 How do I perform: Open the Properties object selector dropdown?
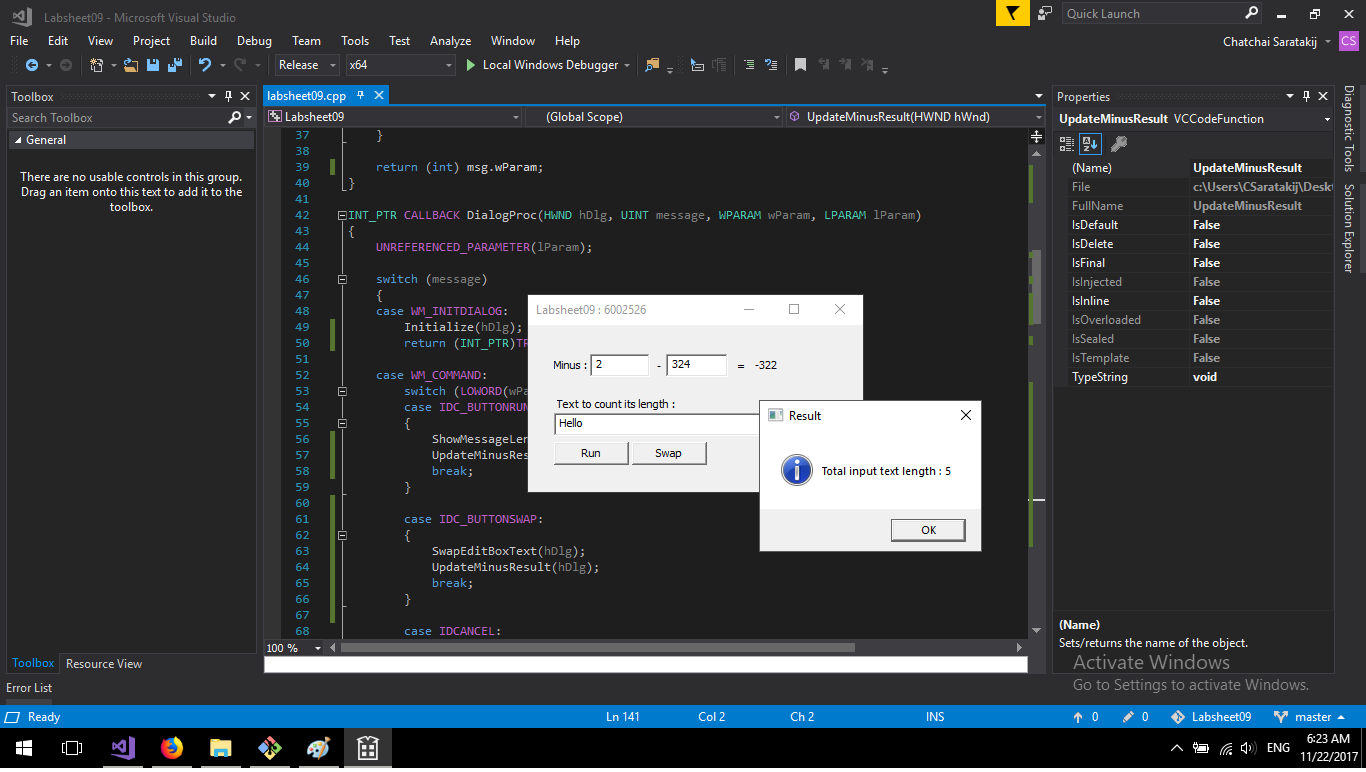tap(1326, 119)
